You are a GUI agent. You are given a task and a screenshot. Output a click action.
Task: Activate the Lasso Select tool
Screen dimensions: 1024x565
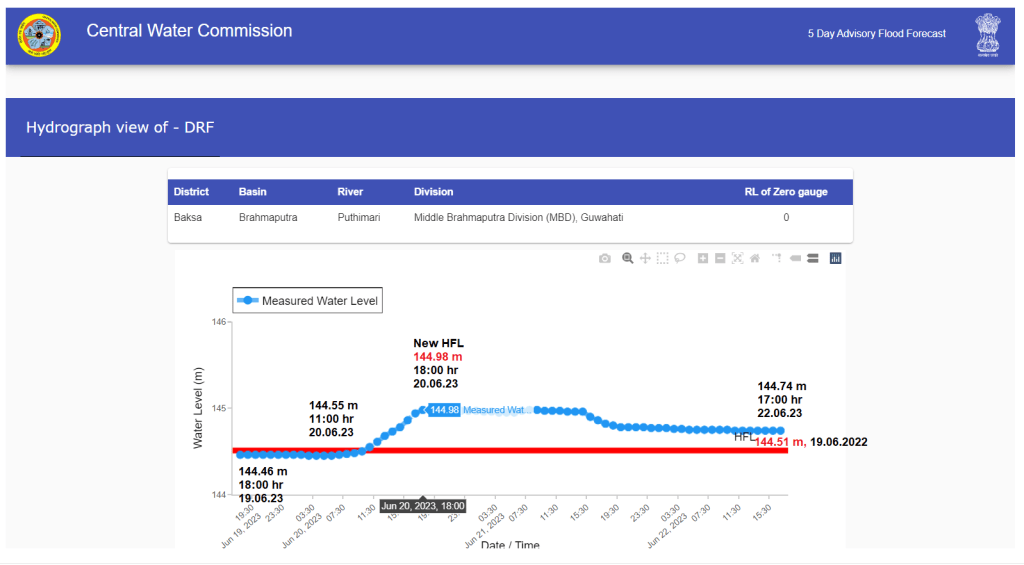[679, 258]
